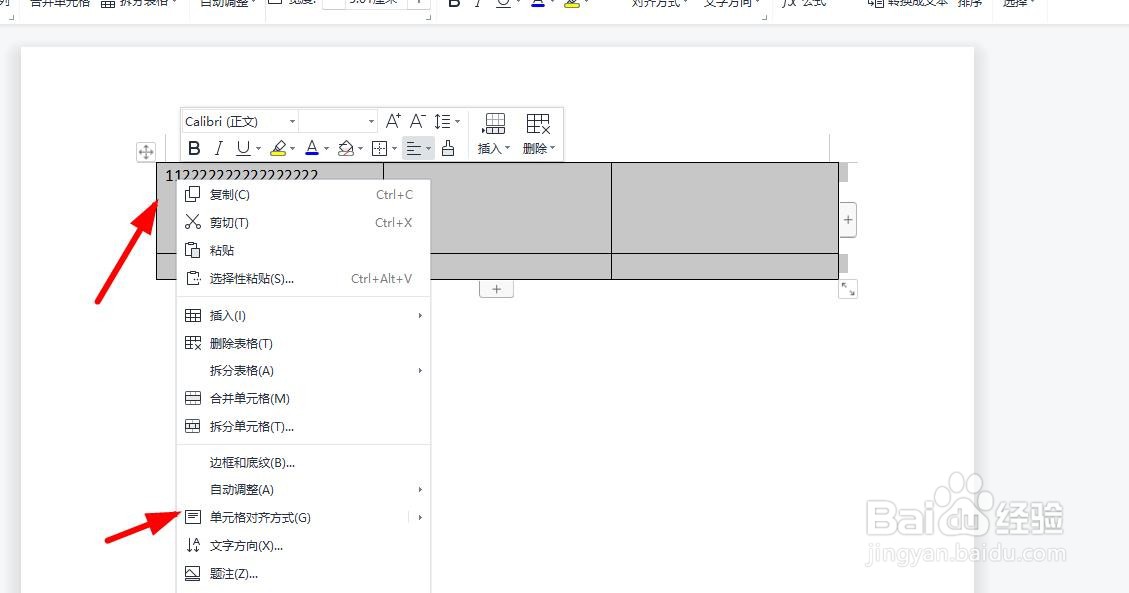1129x593 pixels.
Task: Toggle bold formatting on floating toolbar
Action: coord(194,148)
